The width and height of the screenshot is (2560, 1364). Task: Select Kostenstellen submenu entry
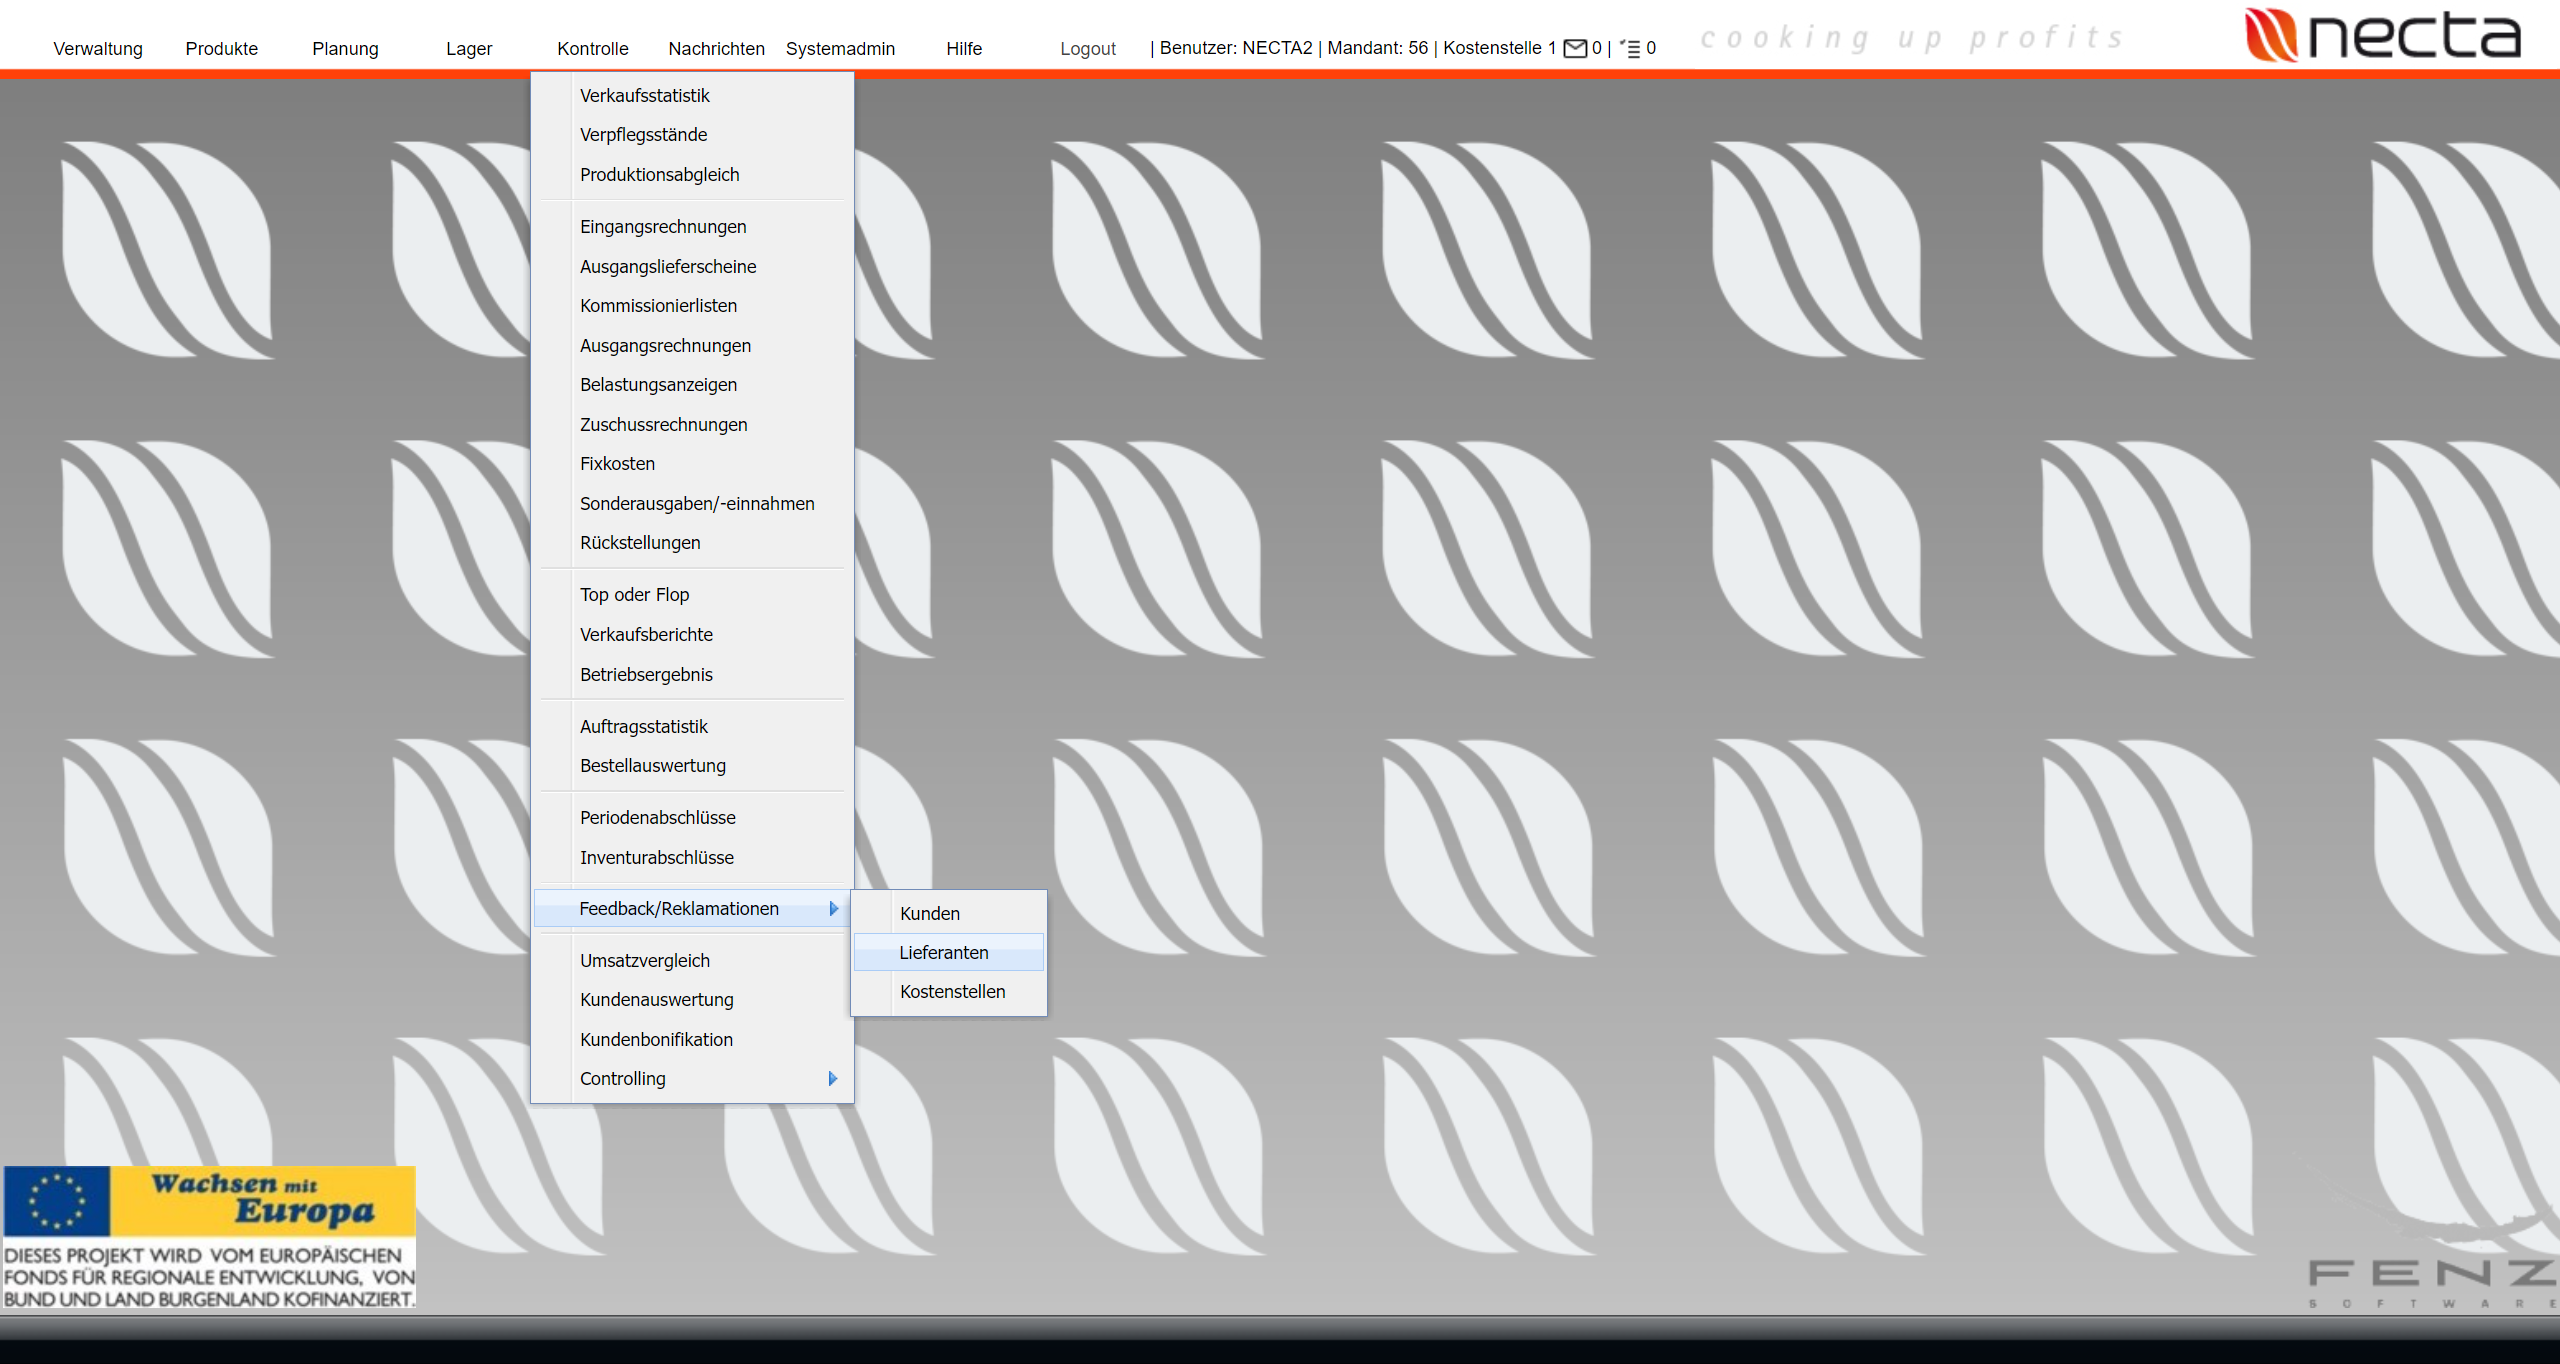click(x=952, y=991)
